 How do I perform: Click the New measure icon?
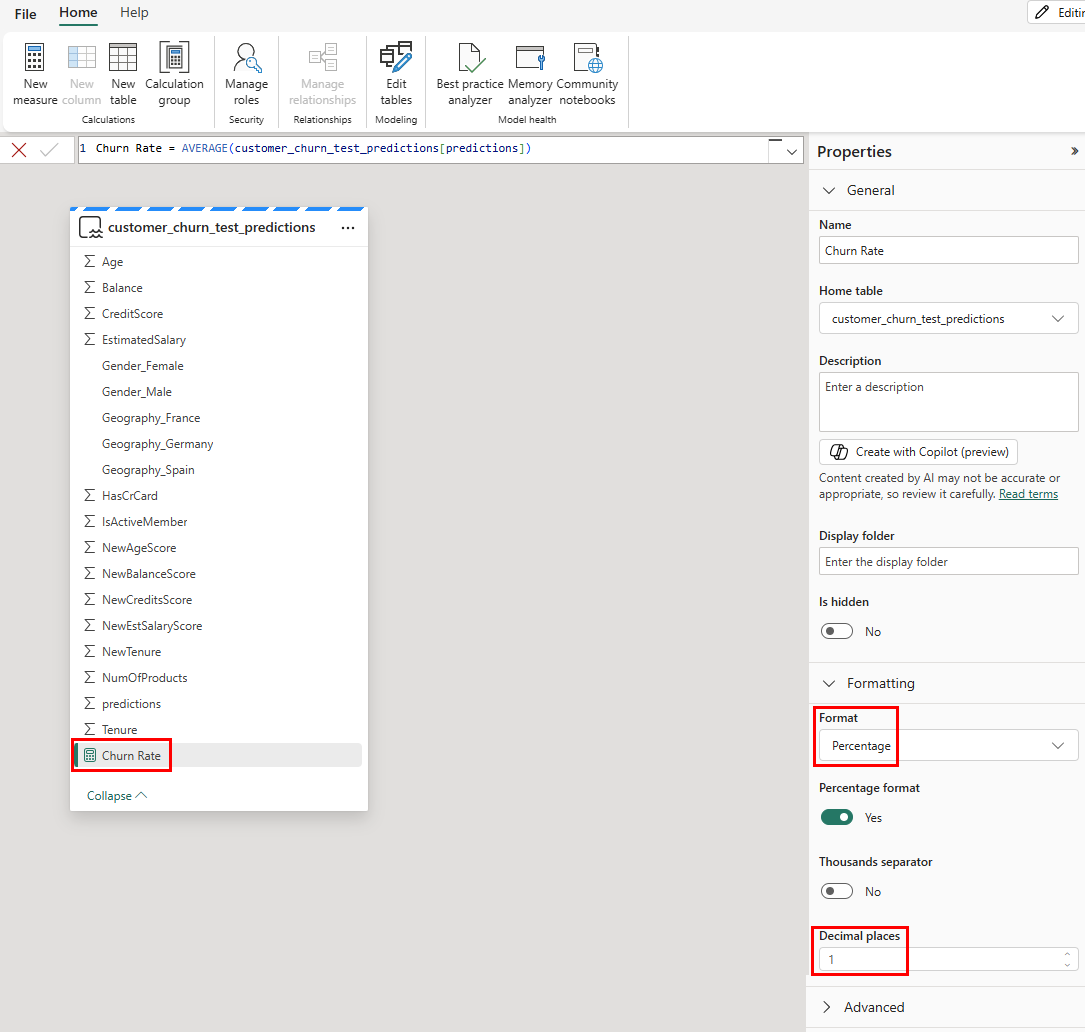(35, 57)
